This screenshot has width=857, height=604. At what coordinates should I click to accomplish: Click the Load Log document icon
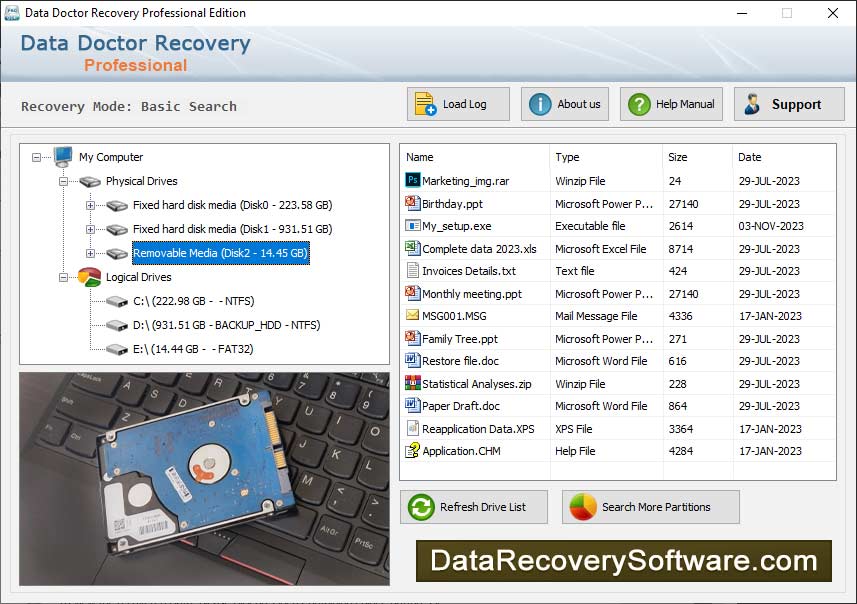(425, 104)
